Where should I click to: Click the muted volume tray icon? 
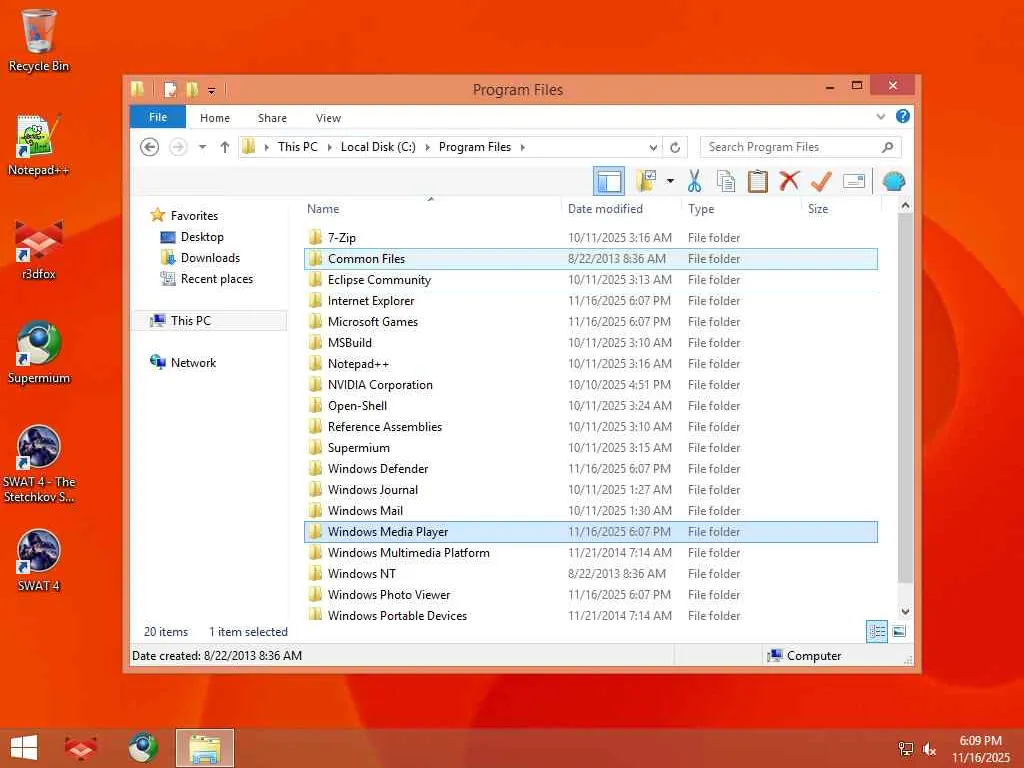tap(929, 749)
